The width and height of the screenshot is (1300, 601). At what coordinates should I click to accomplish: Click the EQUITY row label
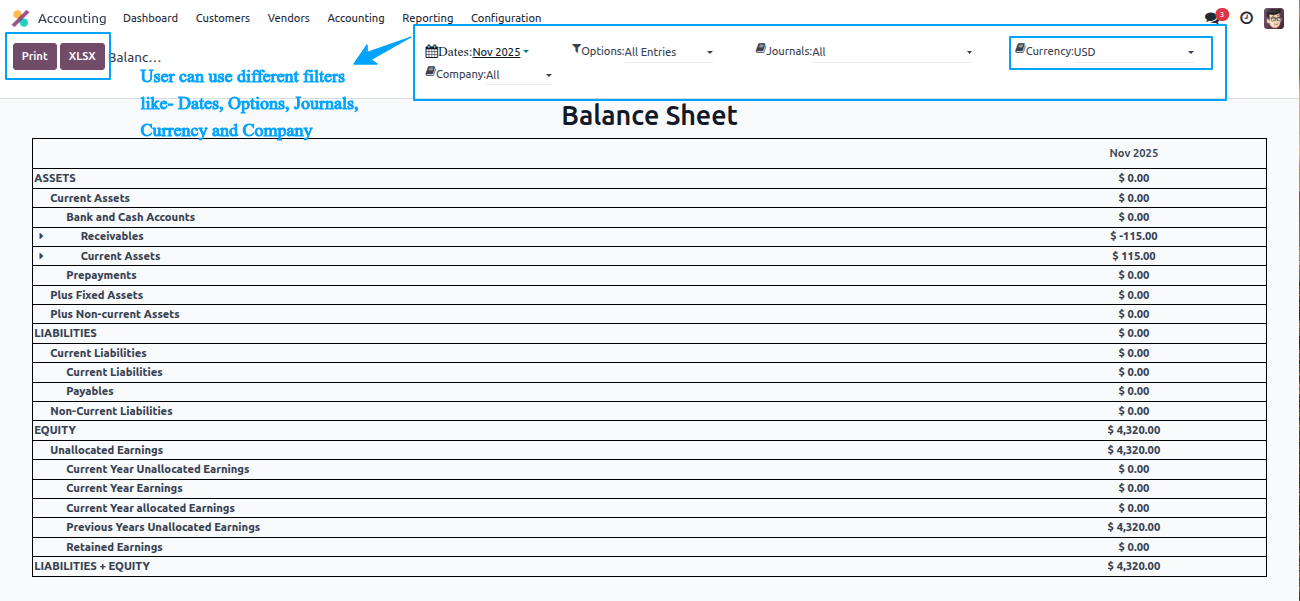click(55, 430)
